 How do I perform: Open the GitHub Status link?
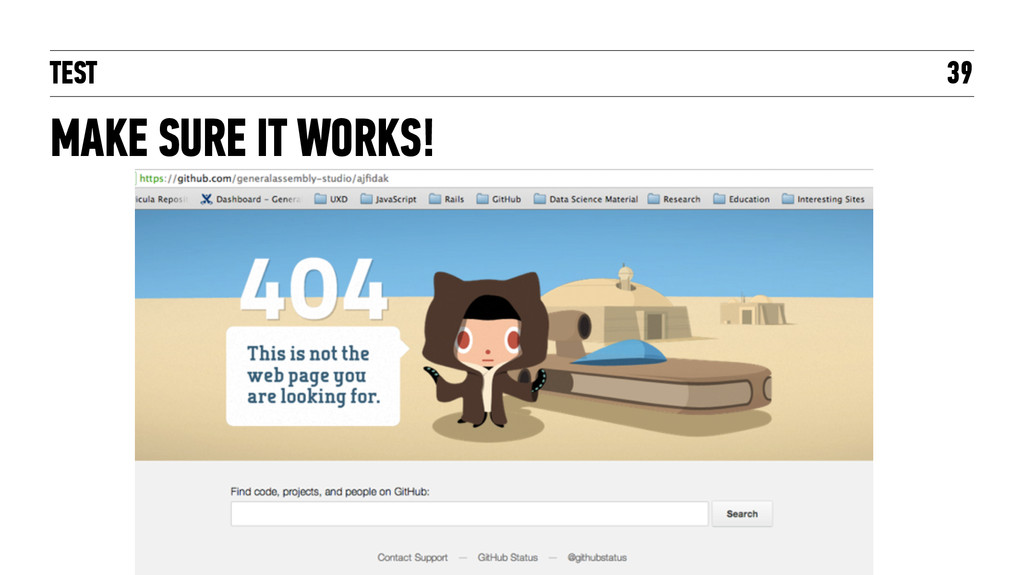point(507,557)
